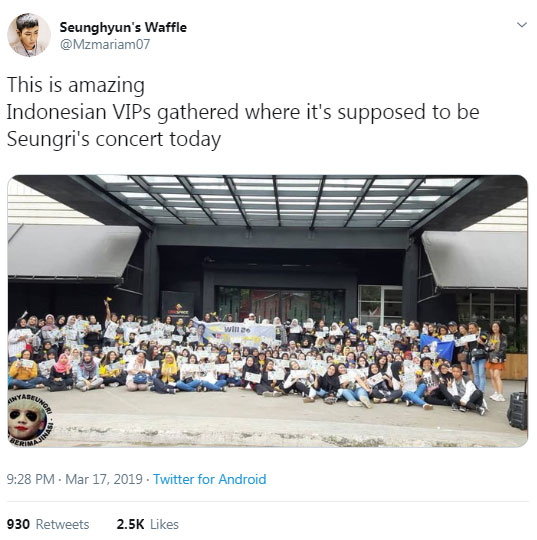Enlarge the fan gathering photo
Image resolution: width=537 pixels, height=540 pixels.
(268, 311)
